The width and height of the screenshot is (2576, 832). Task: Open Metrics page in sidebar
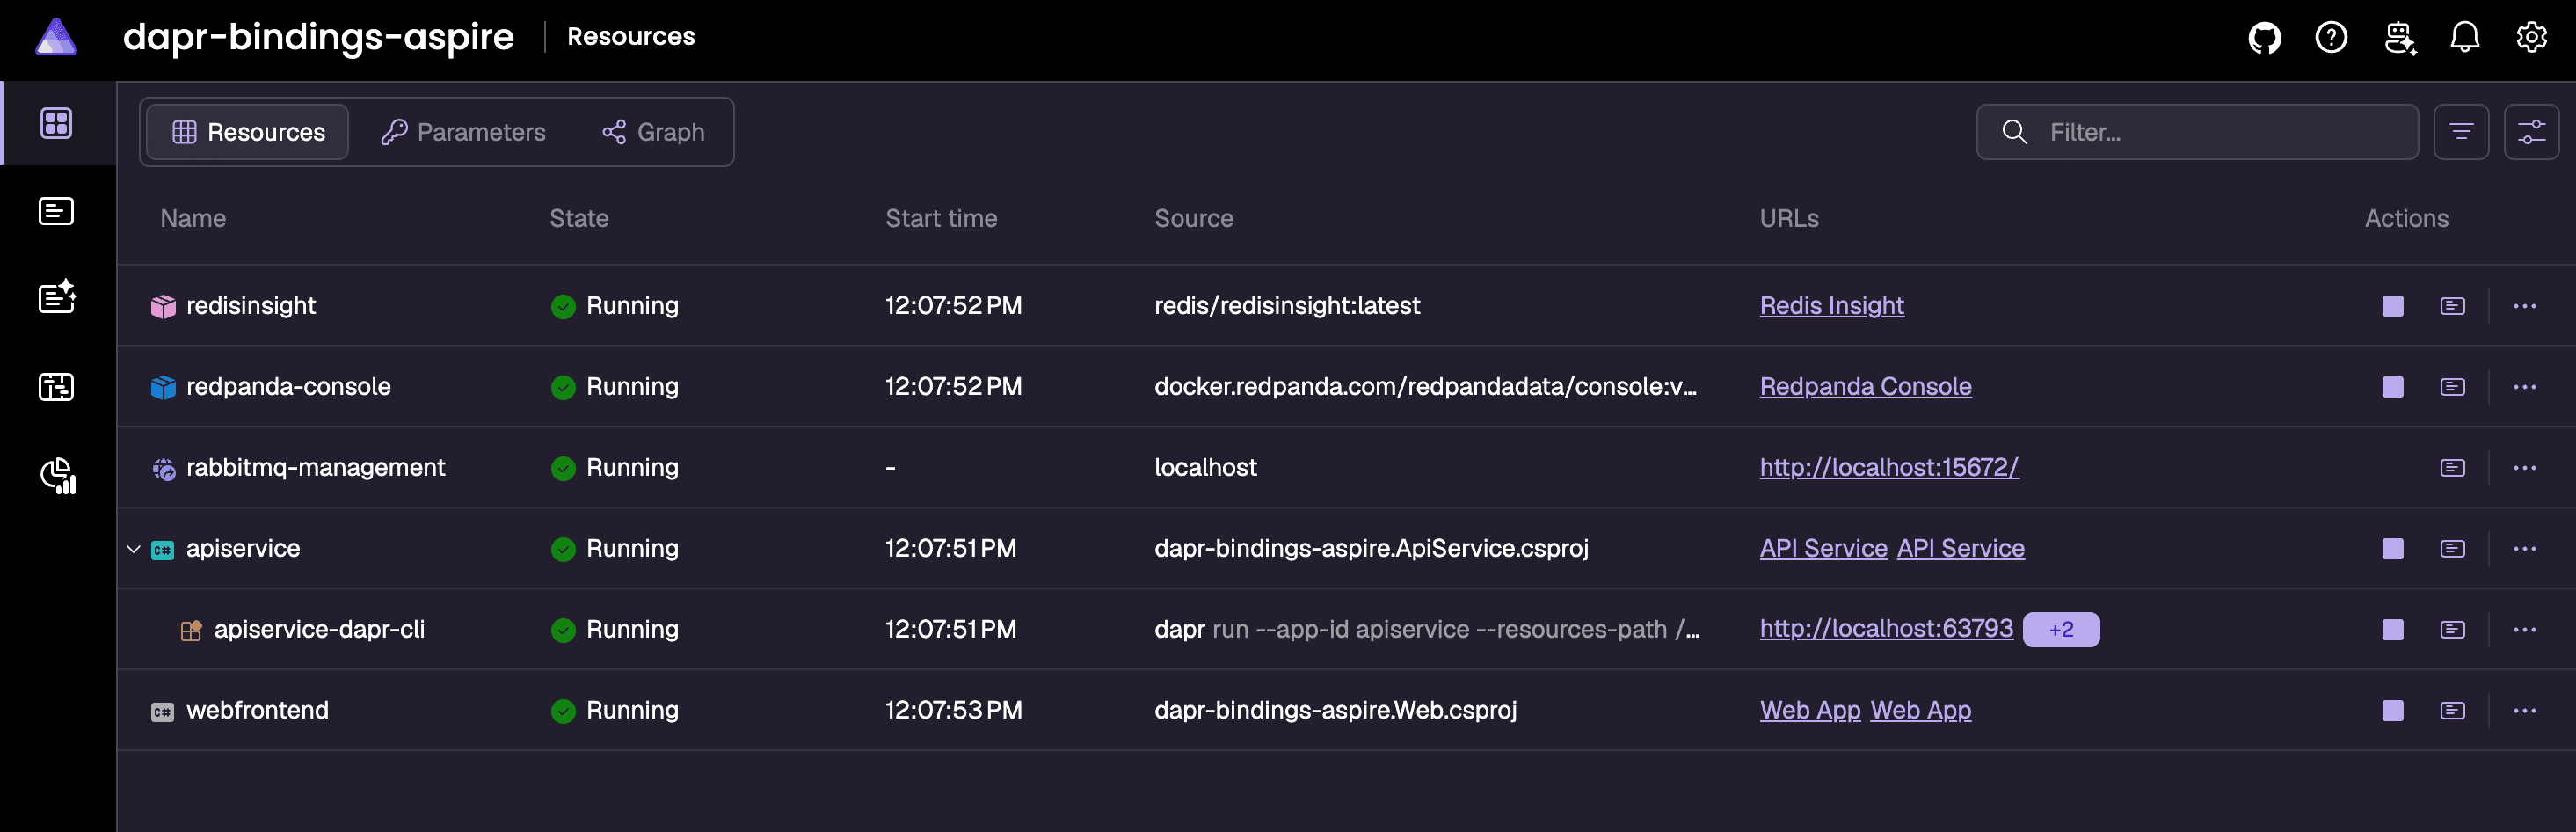point(58,476)
